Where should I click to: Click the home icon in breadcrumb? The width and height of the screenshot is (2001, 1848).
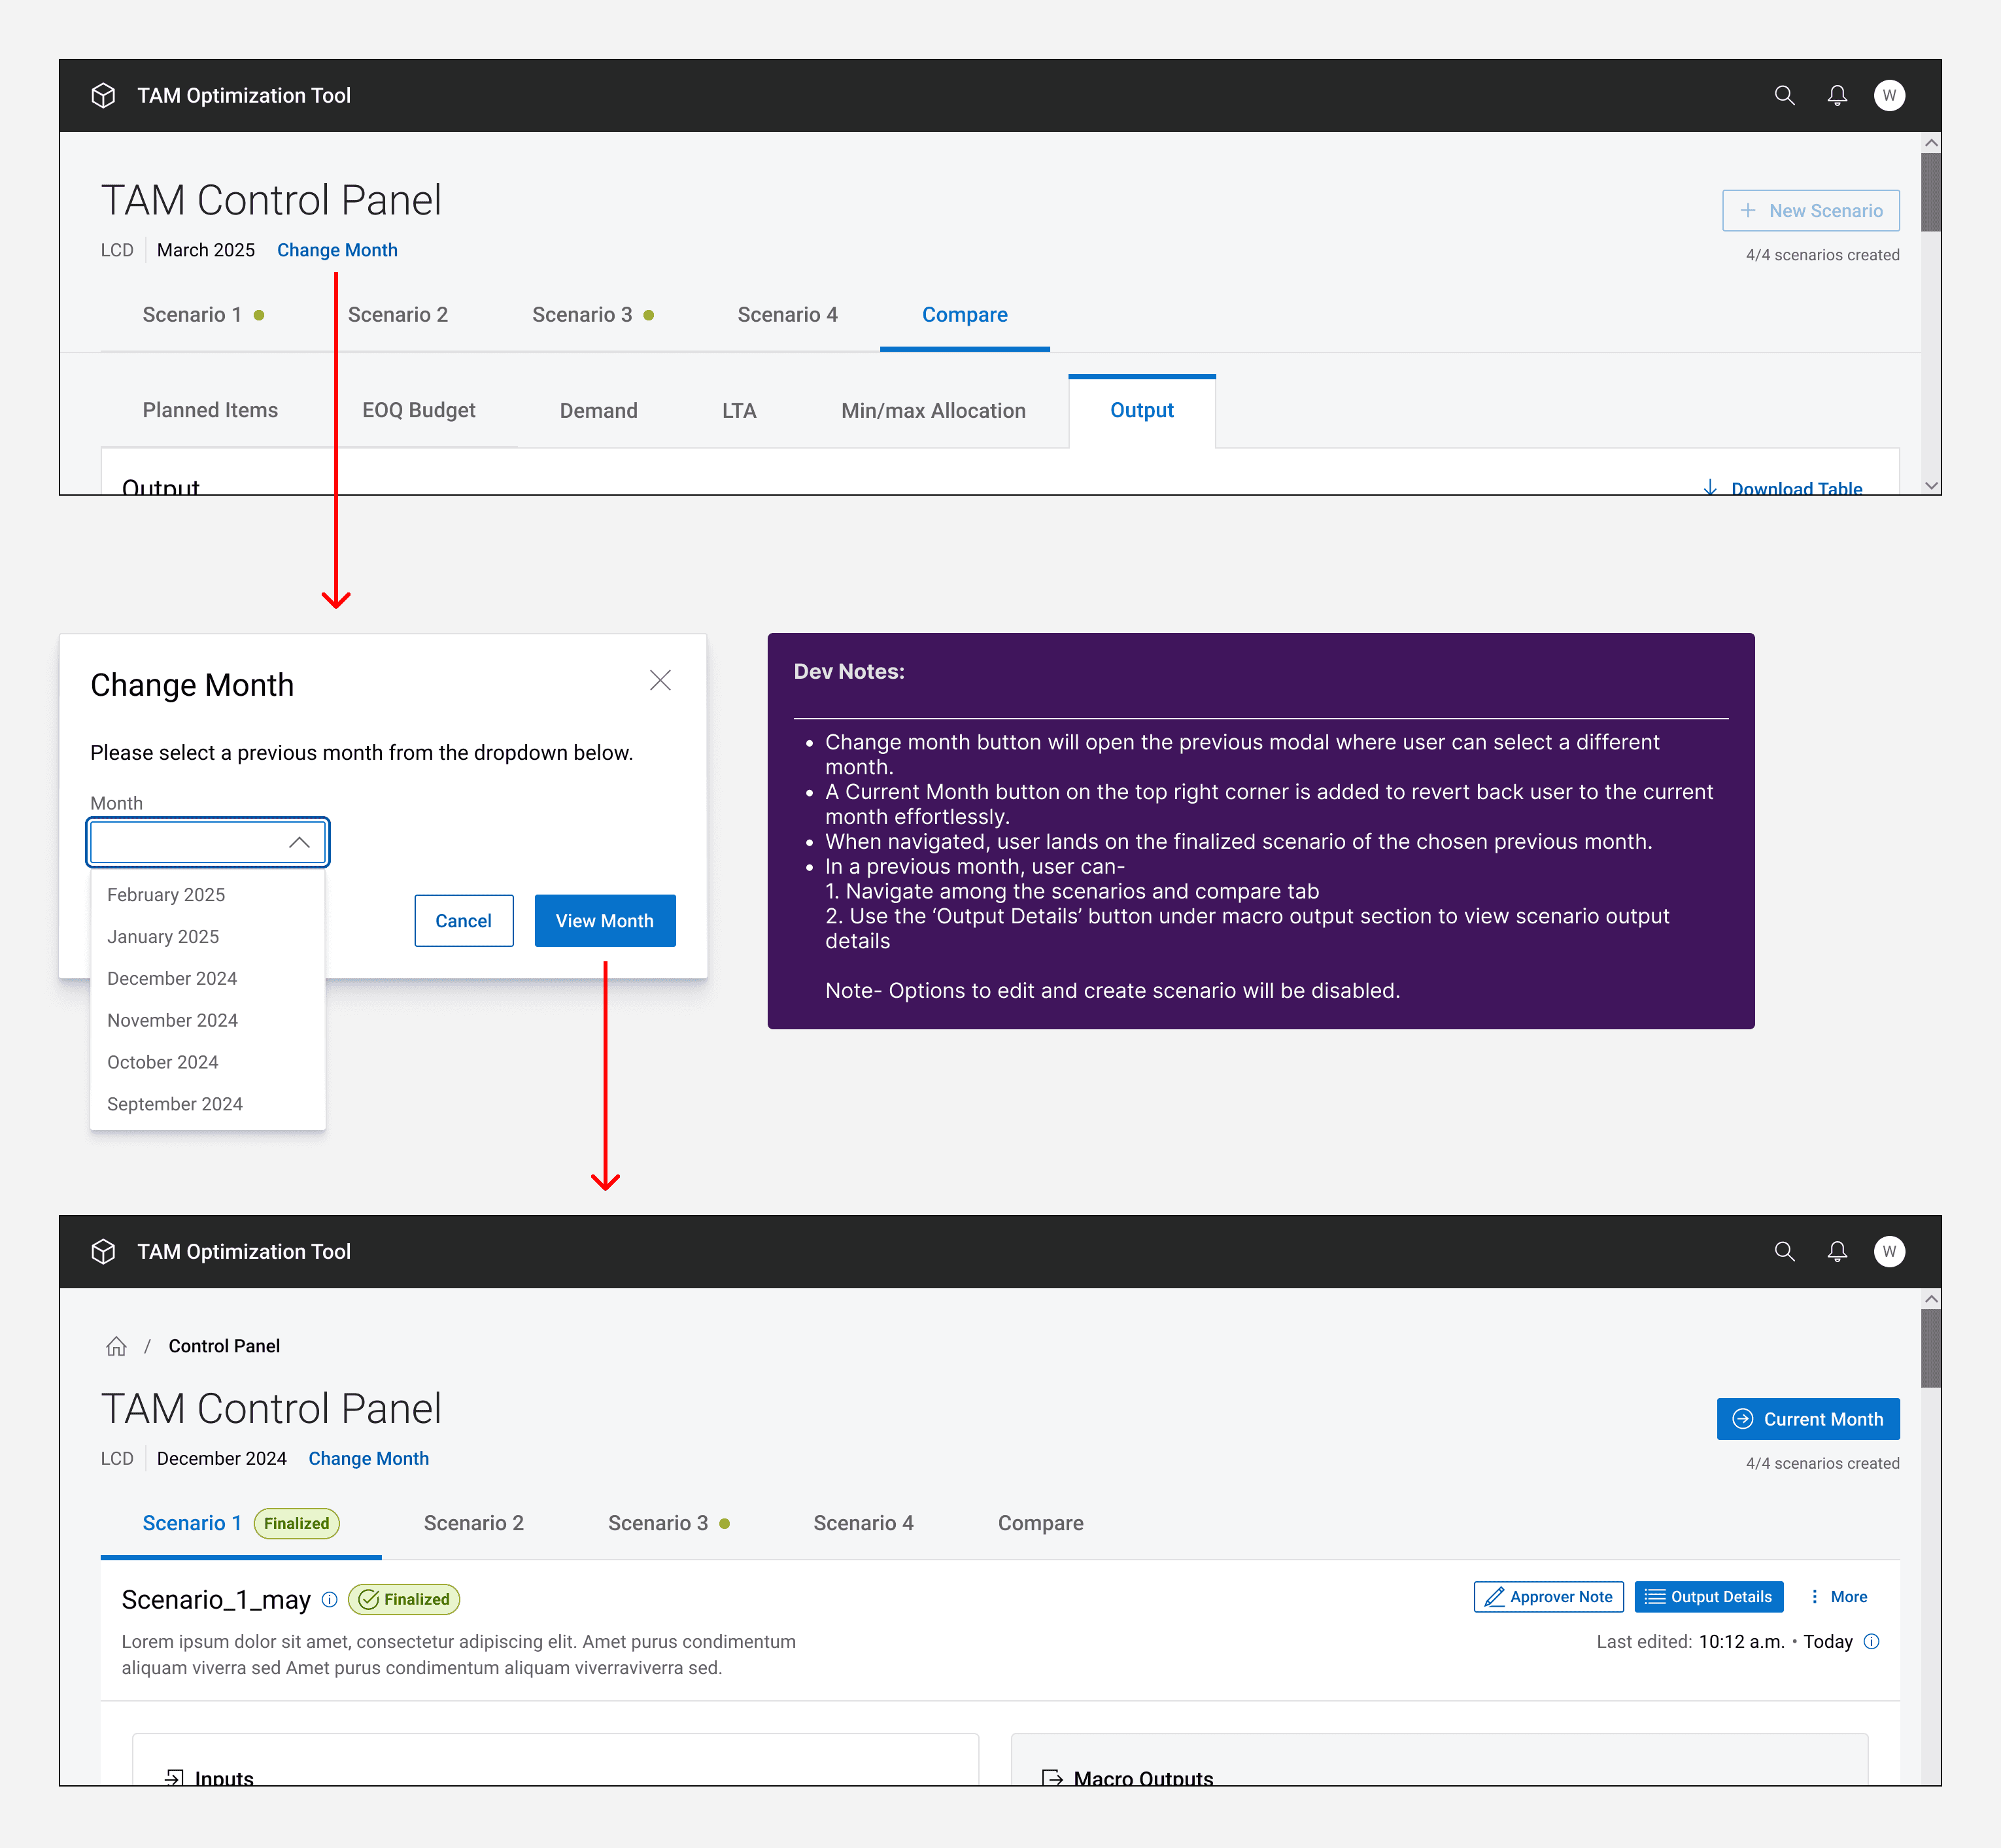point(116,1346)
